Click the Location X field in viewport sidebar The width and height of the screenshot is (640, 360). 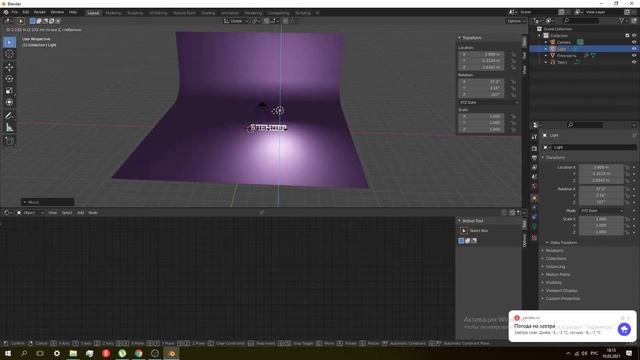(482, 54)
